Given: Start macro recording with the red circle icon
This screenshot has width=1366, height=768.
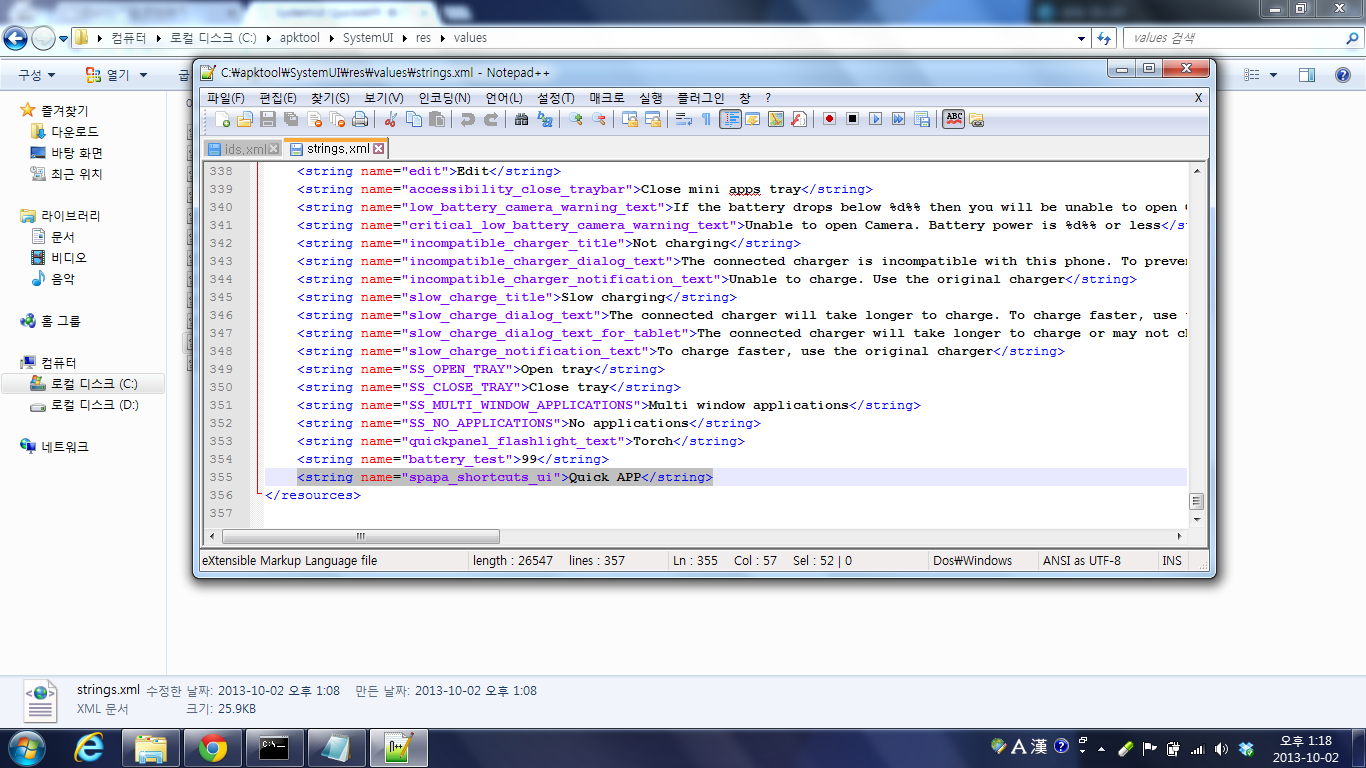Looking at the screenshot, I should [829, 119].
